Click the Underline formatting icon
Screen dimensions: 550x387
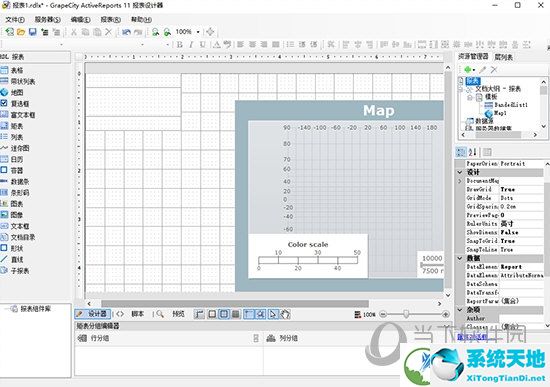click(202, 45)
